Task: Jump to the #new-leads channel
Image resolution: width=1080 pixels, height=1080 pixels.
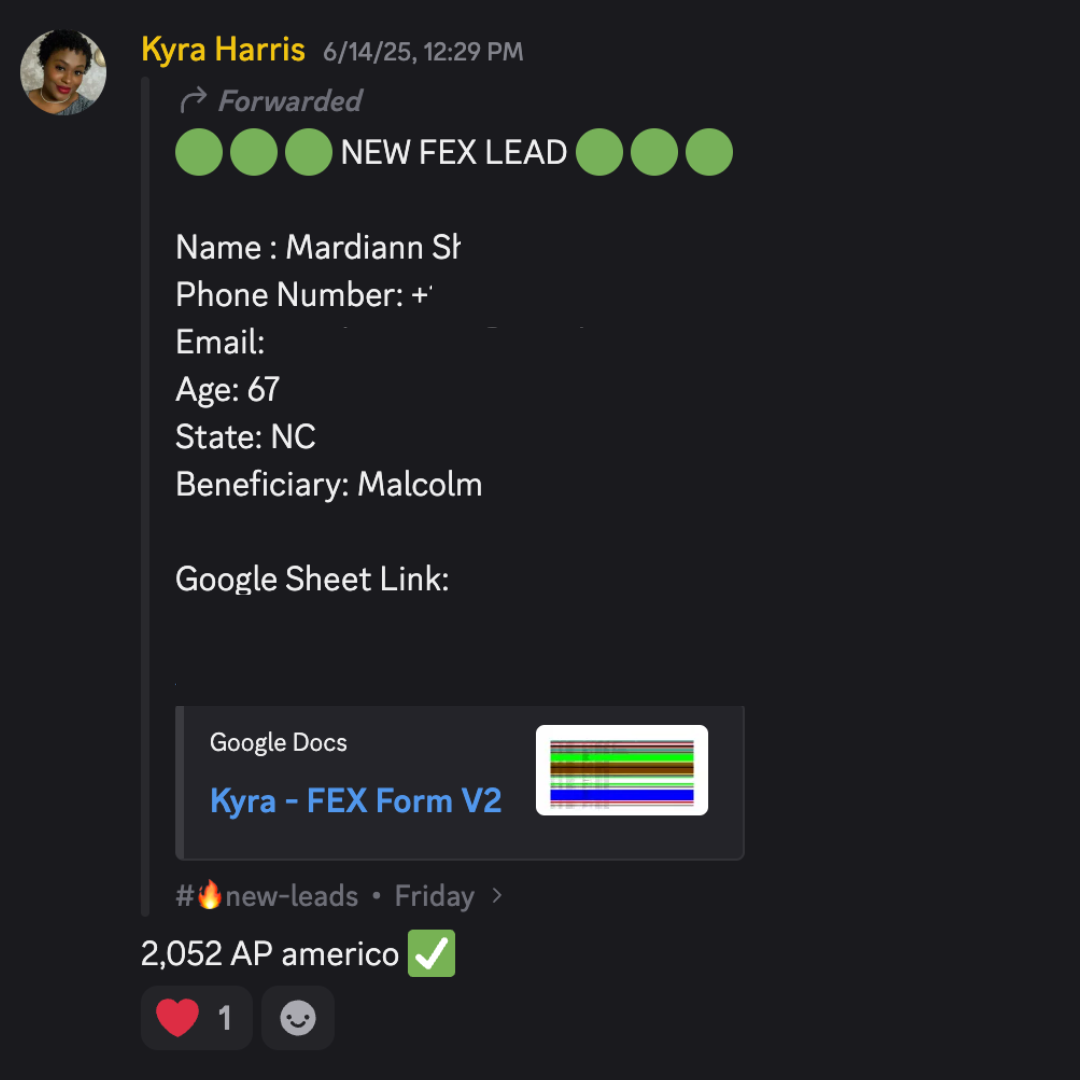Action: [267, 896]
